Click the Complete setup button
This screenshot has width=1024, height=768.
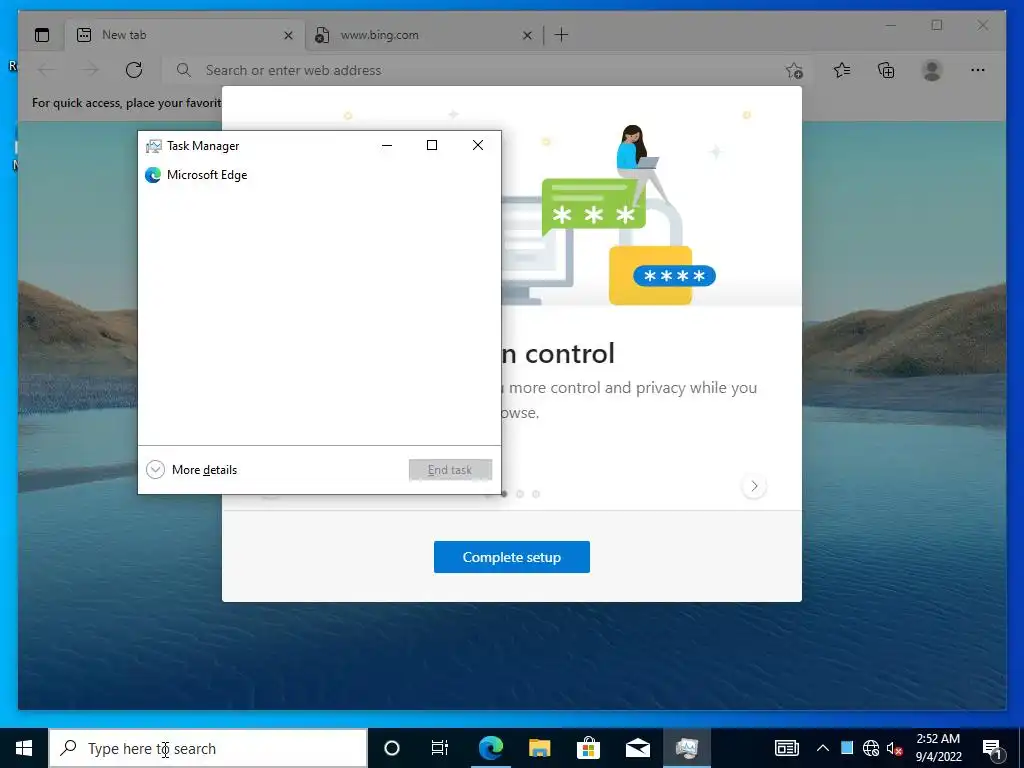pyautogui.click(x=511, y=557)
